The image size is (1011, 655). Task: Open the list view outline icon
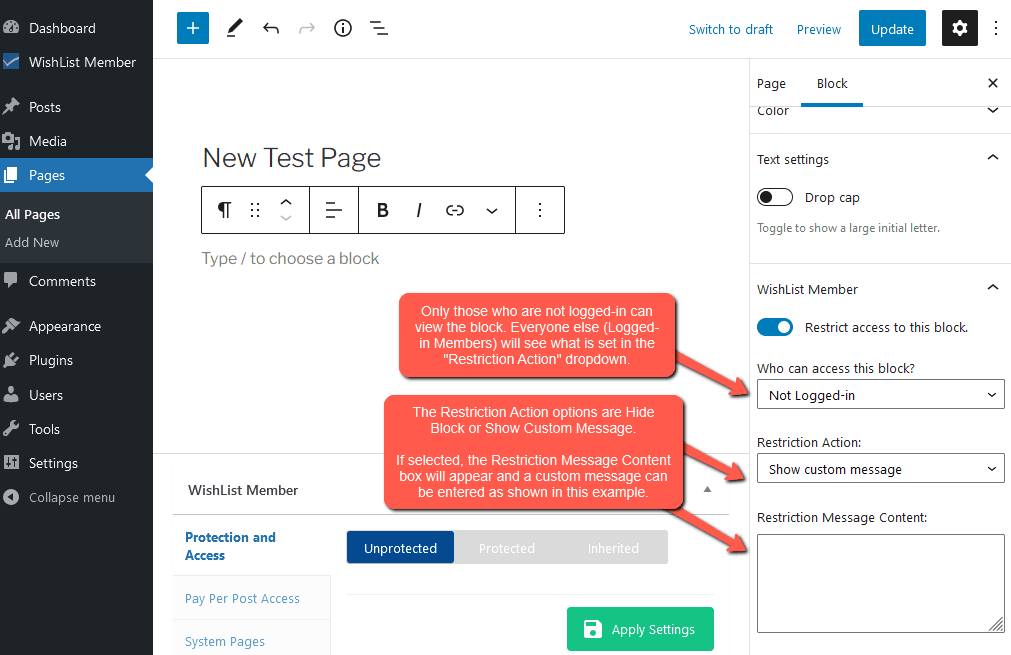(x=378, y=28)
